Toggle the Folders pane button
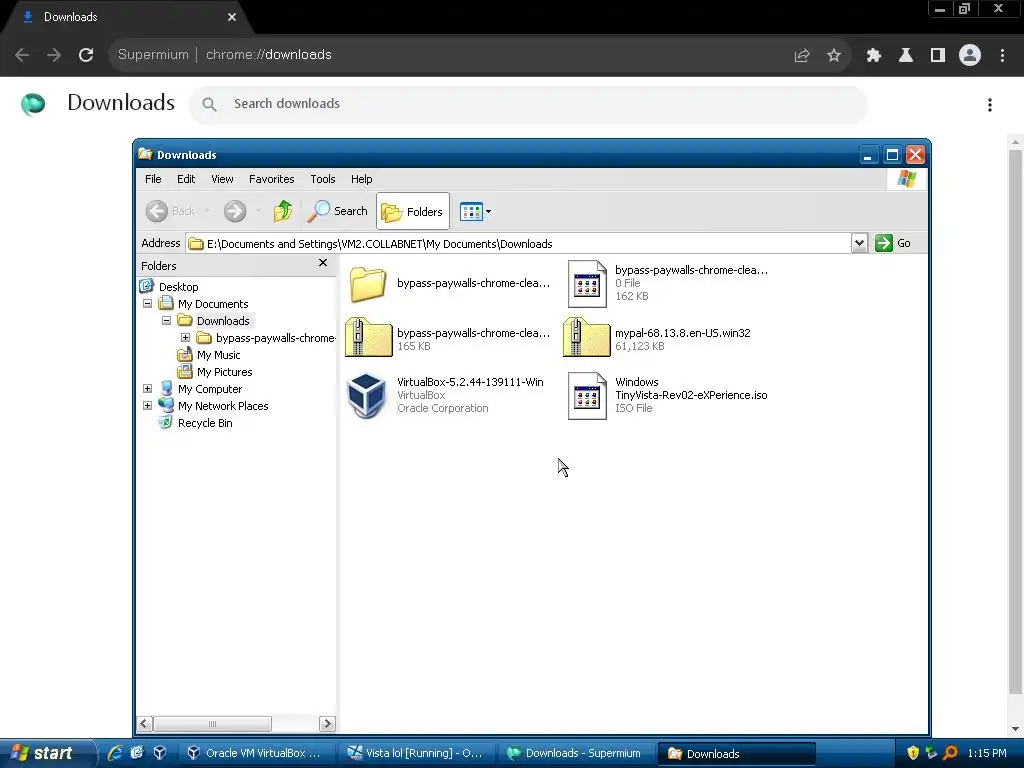The width and height of the screenshot is (1024, 768). [x=413, y=211]
